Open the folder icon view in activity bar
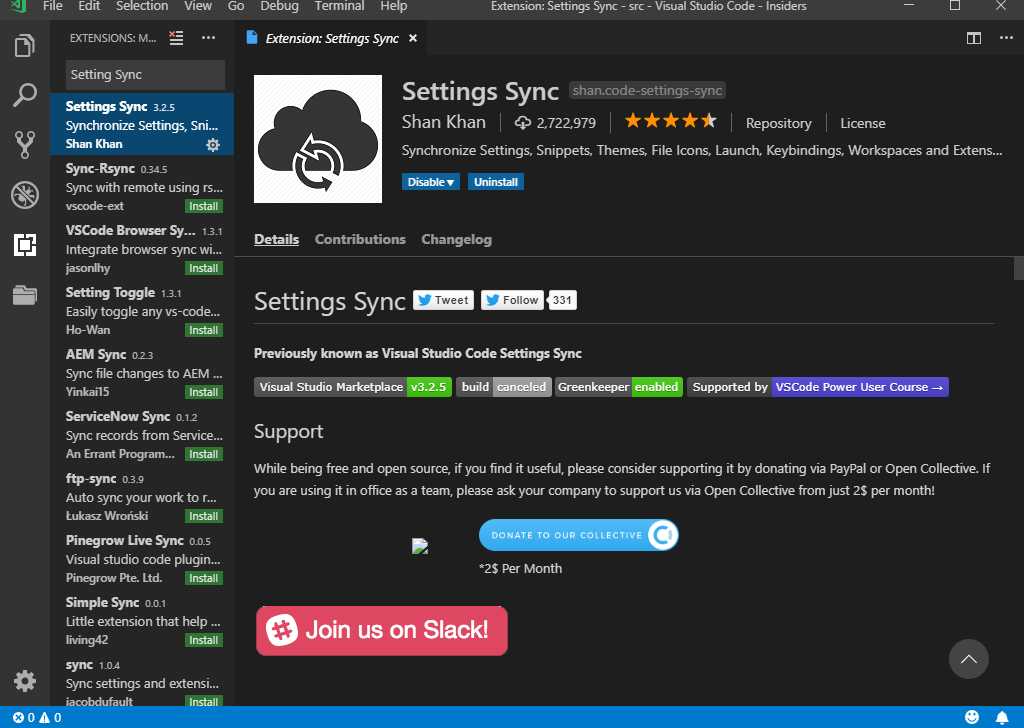 click(x=25, y=295)
